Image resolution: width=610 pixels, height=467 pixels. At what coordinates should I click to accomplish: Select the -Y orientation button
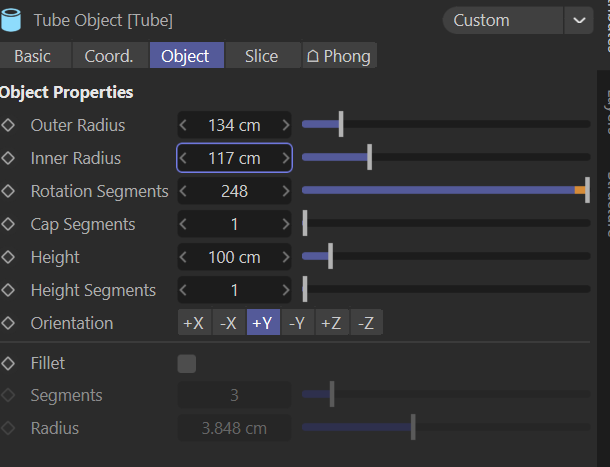click(297, 323)
